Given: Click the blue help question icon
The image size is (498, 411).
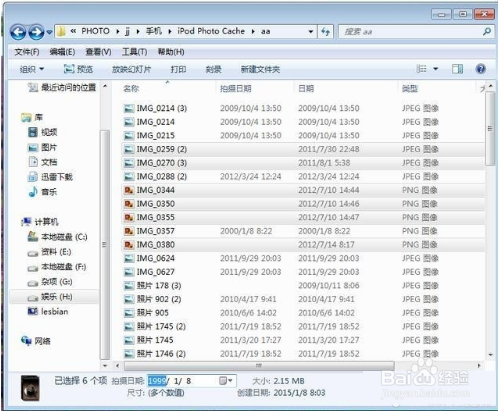Looking at the screenshot, I should pos(480,69).
